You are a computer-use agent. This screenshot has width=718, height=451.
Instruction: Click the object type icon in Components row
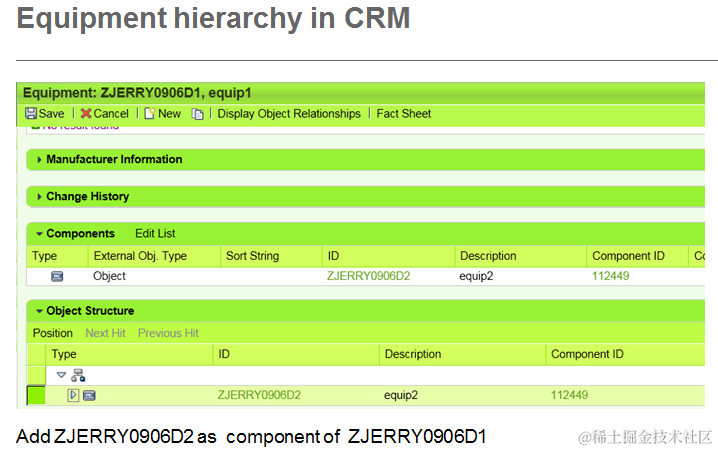coord(57,276)
